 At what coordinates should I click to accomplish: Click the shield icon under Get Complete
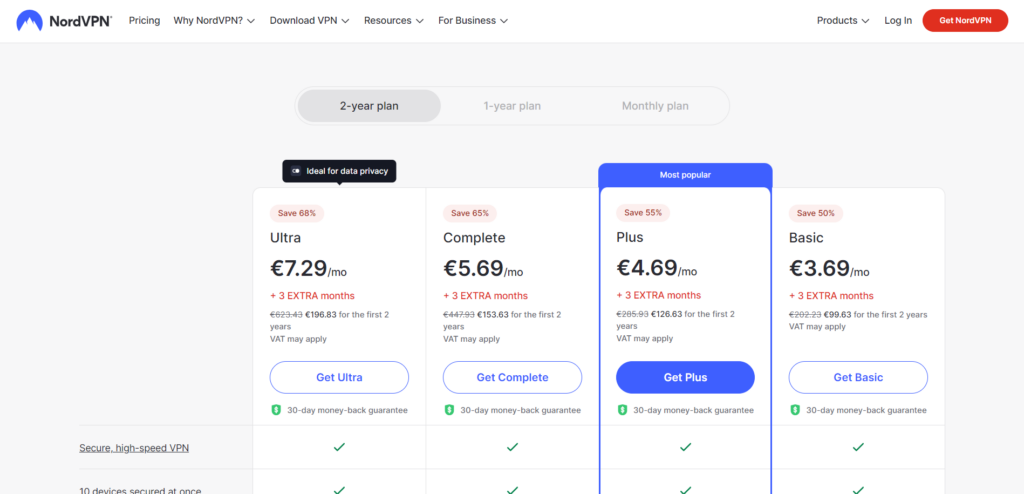pyautogui.click(x=449, y=410)
